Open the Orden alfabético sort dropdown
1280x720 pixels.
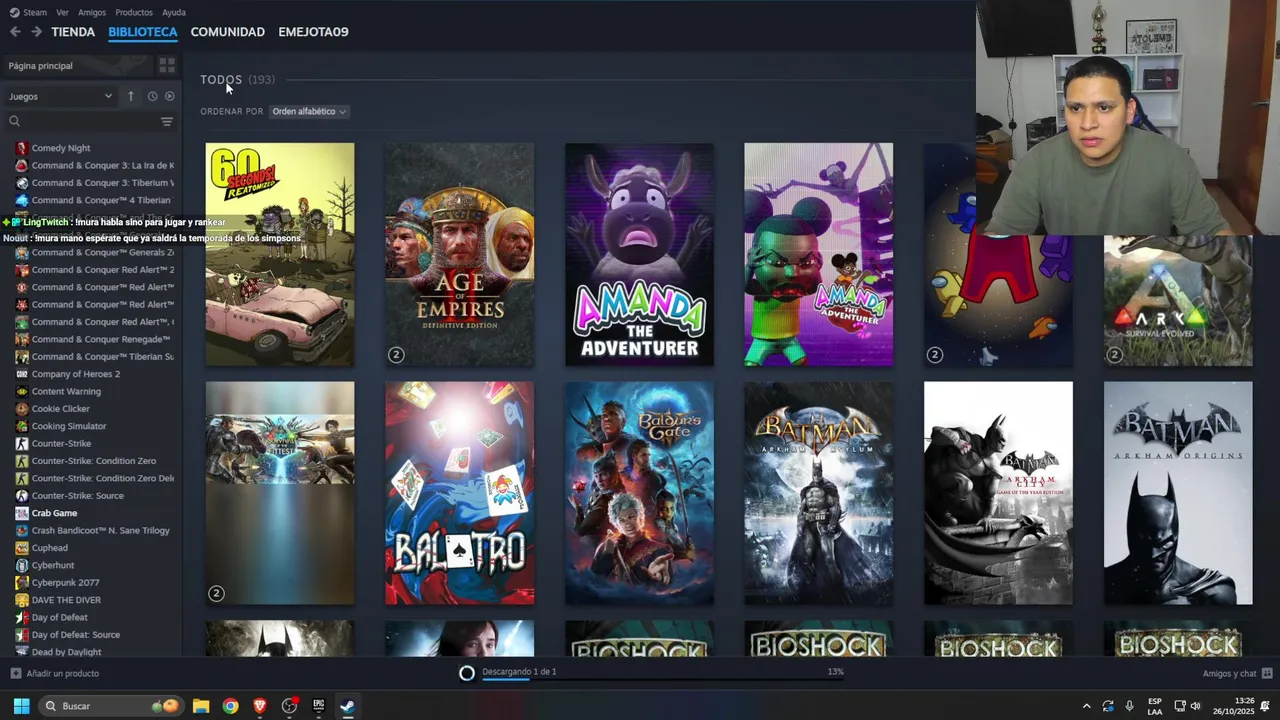[x=309, y=111]
